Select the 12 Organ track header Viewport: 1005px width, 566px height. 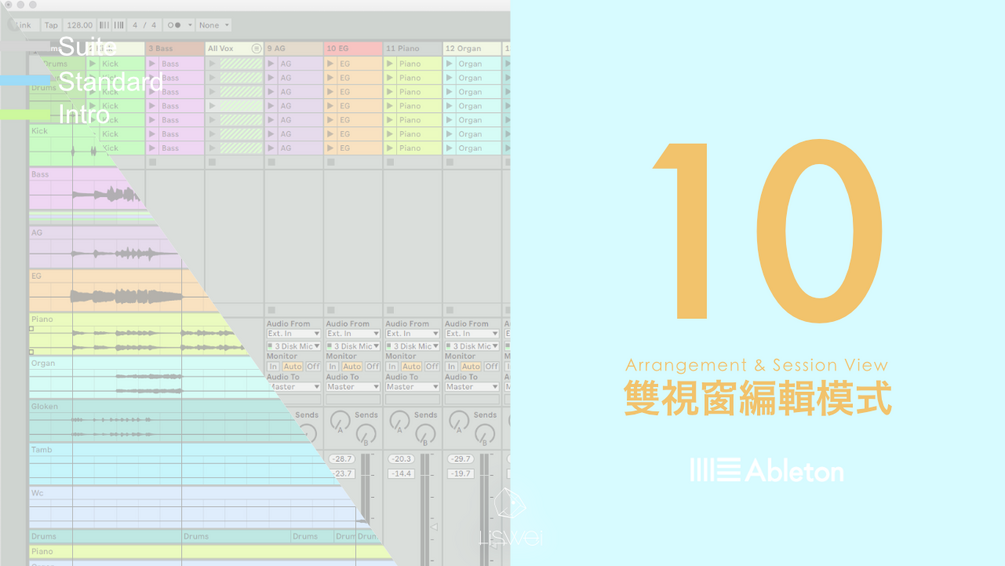(x=472, y=49)
